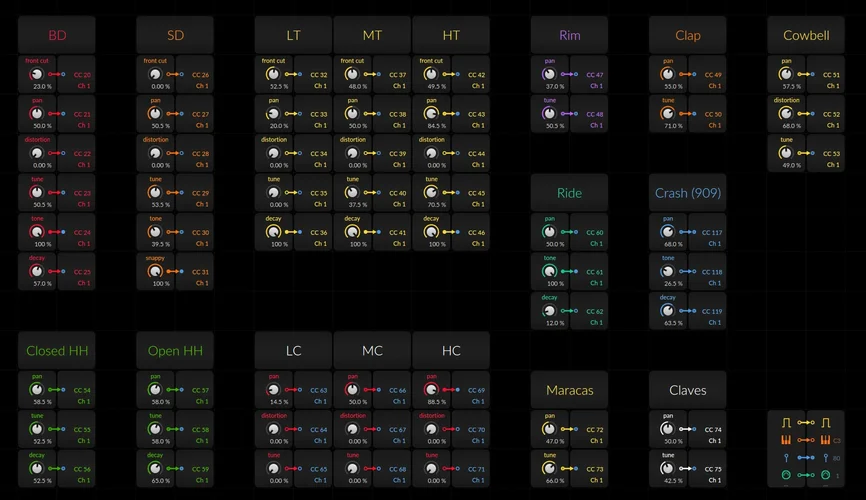The width and height of the screenshot is (866, 500).
Task: Click the left yellow pulse-wave icon in legend
Action: [786, 423]
